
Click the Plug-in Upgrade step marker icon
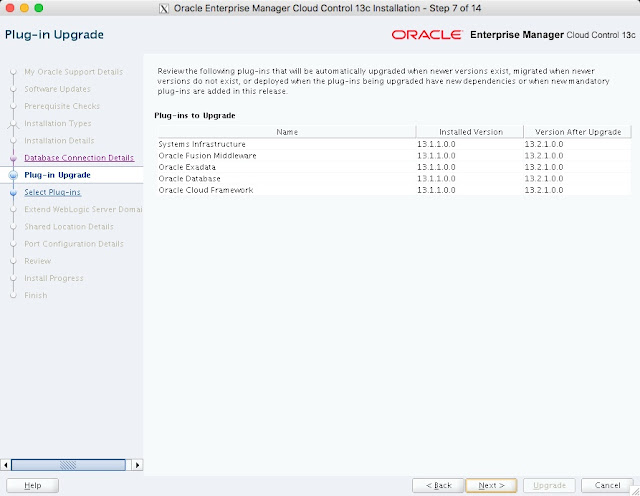13,175
